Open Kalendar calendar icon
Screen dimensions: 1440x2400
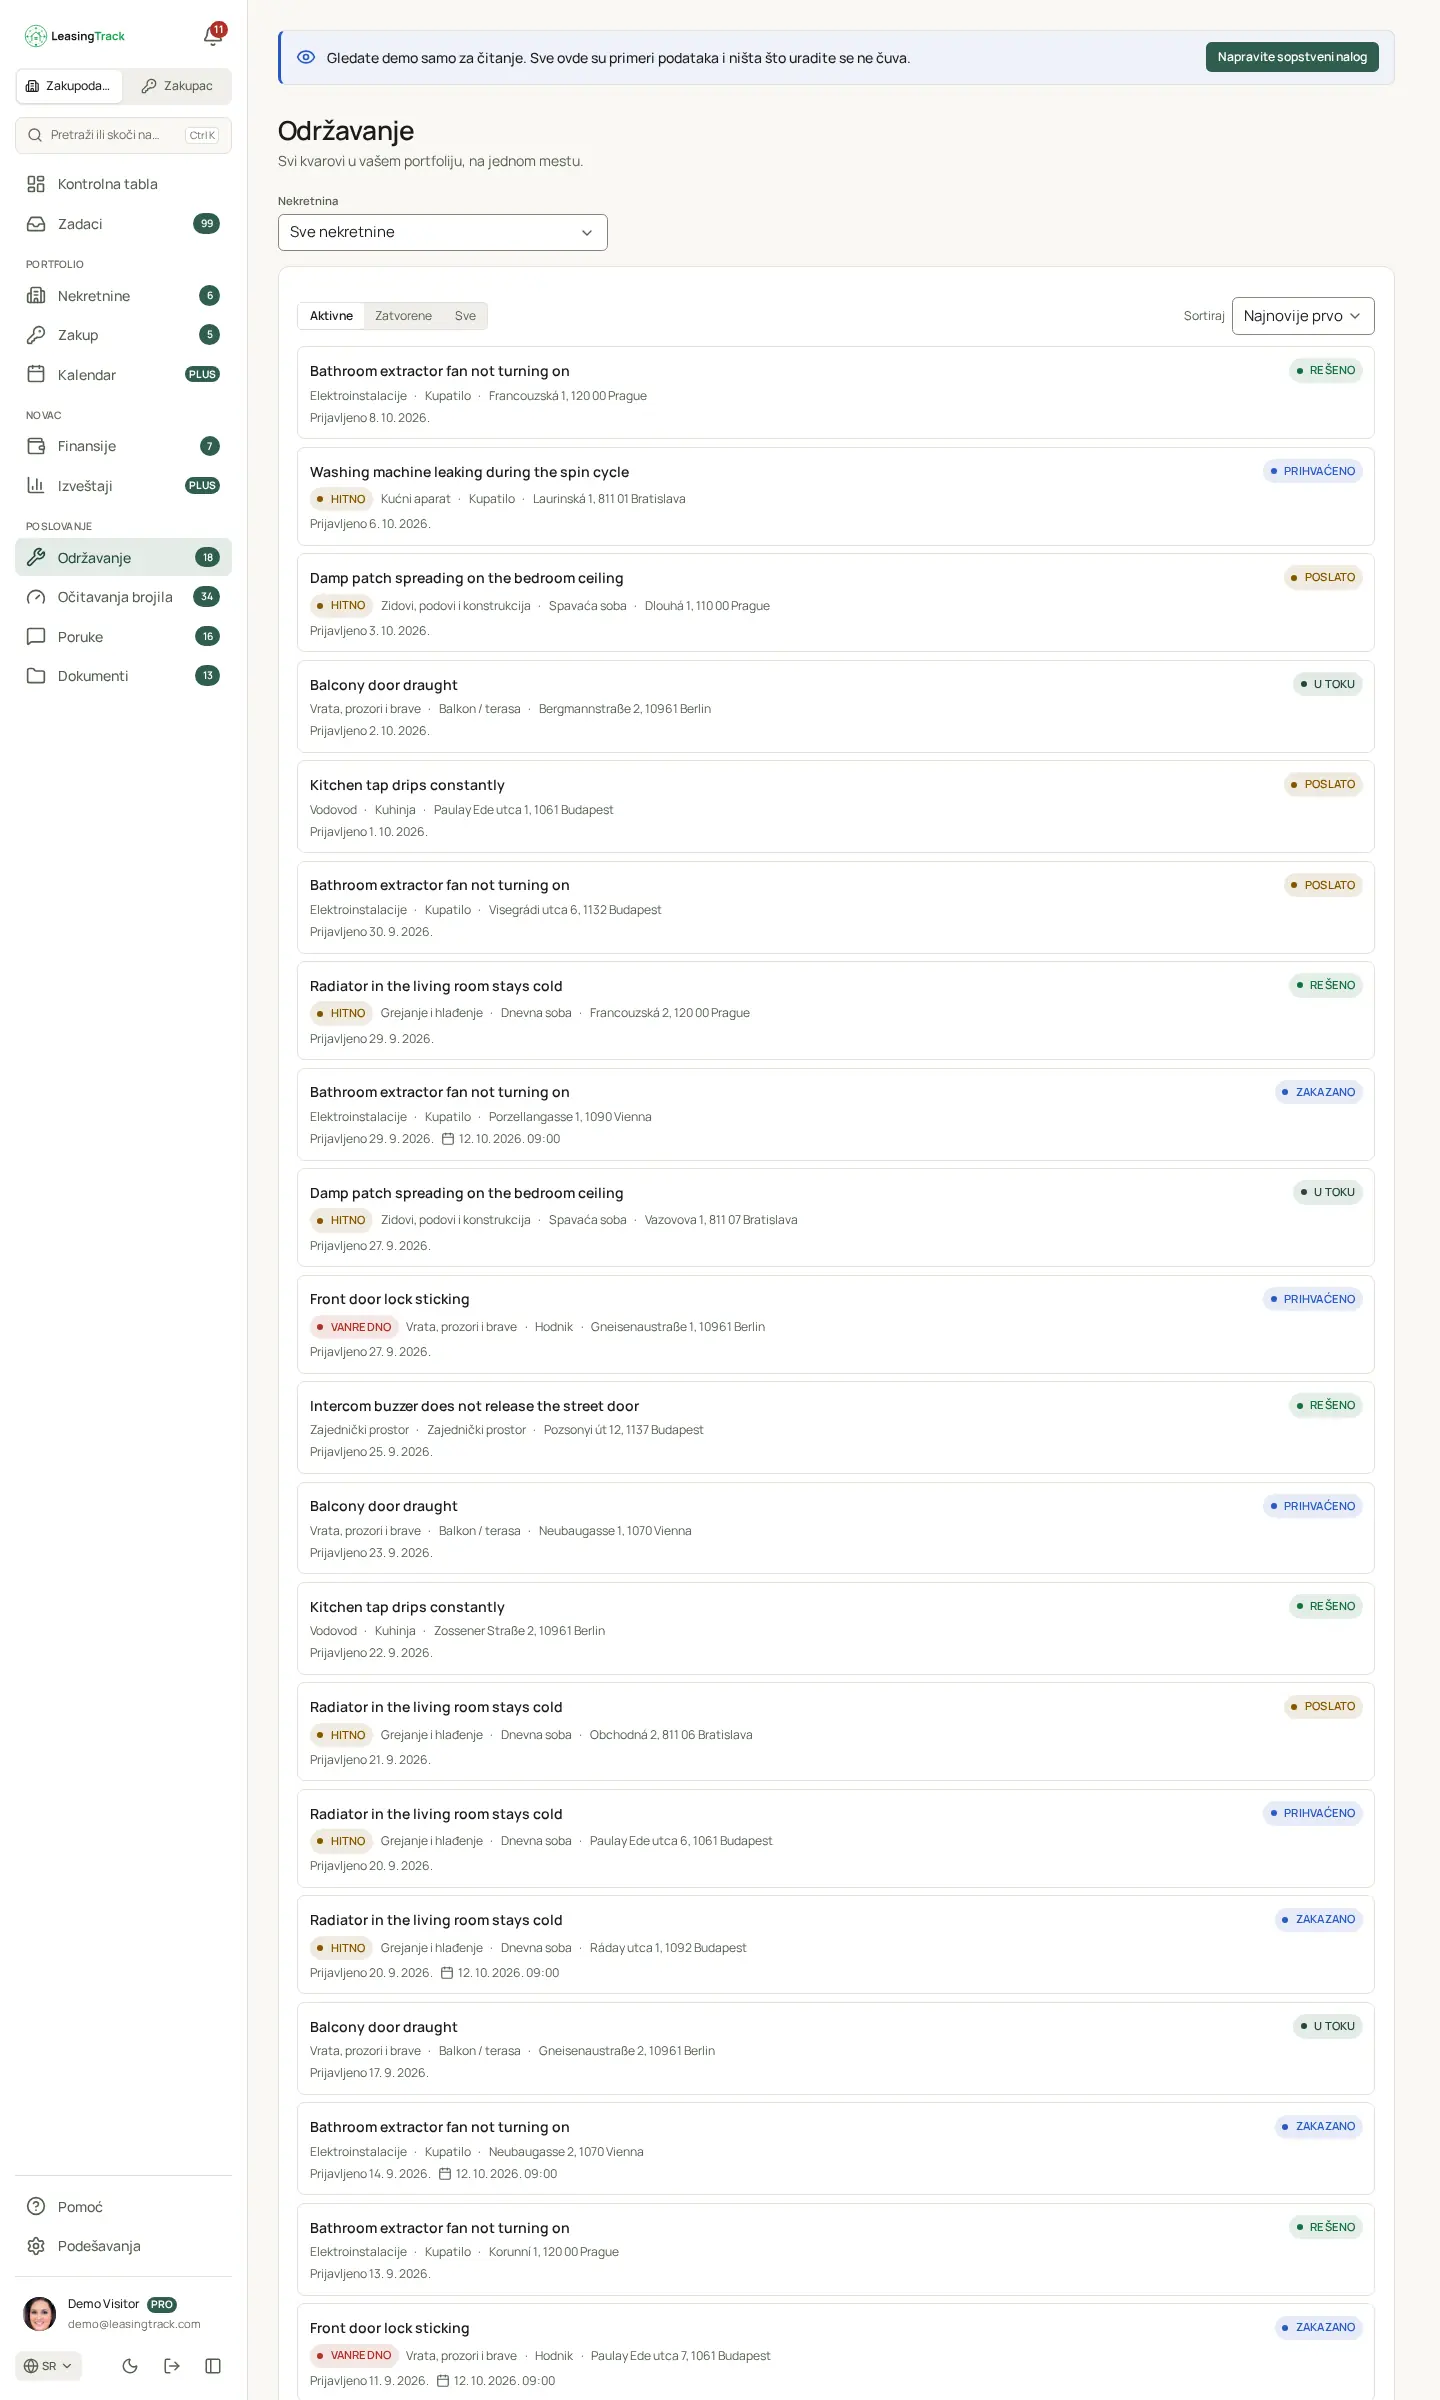[36, 375]
